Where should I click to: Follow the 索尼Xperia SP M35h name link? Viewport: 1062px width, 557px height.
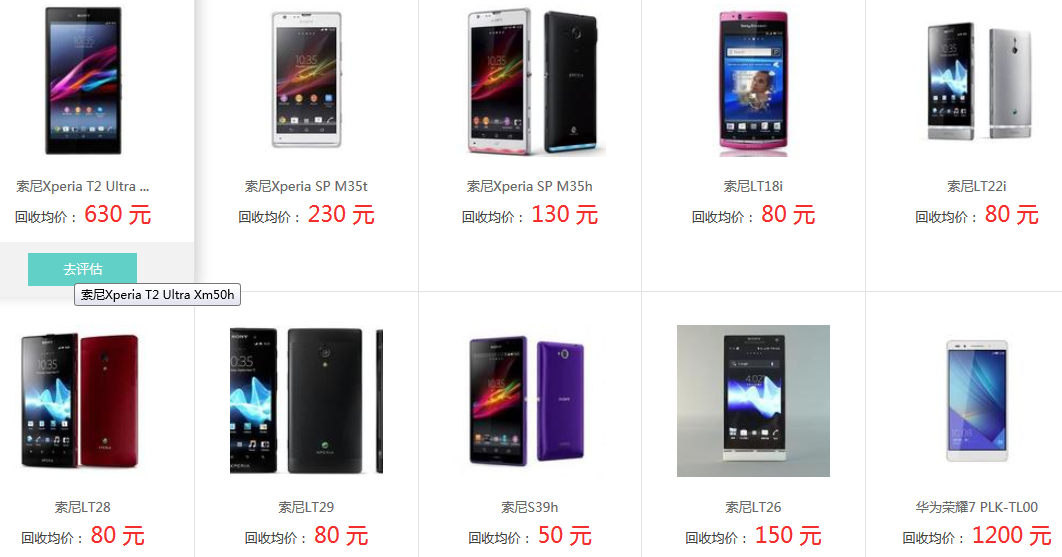click(x=530, y=186)
